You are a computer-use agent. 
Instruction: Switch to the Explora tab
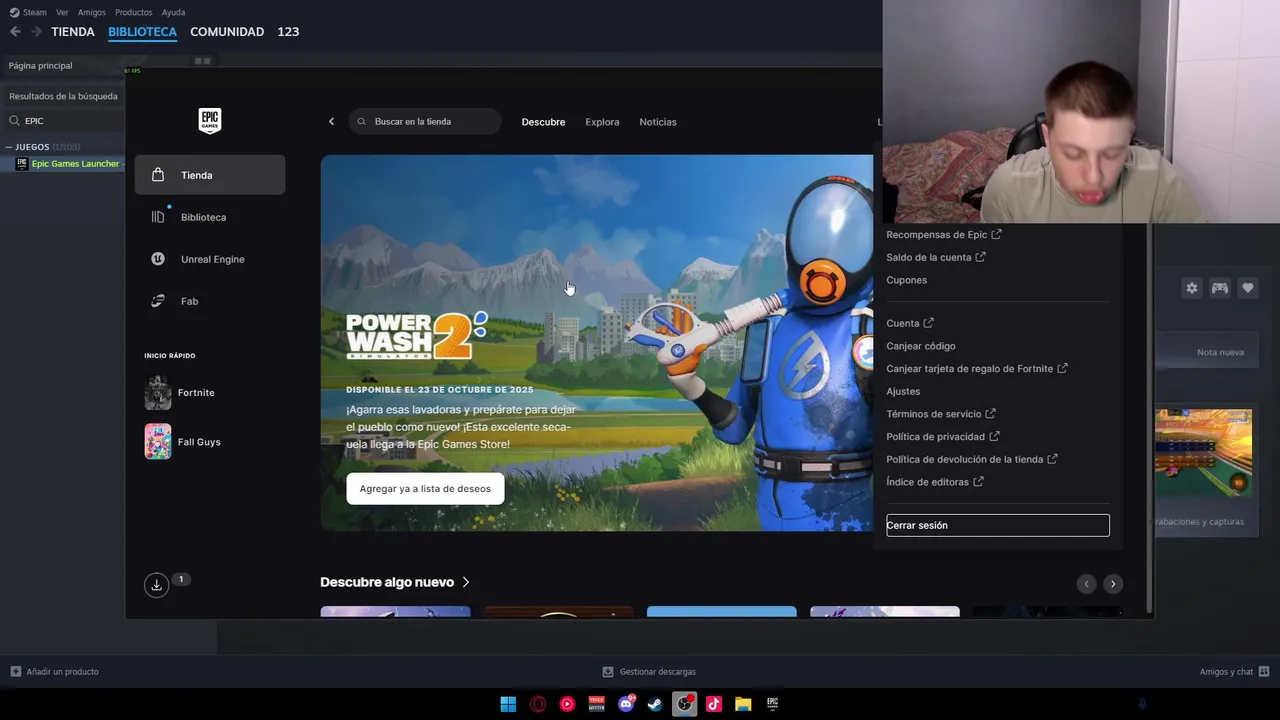point(602,122)
